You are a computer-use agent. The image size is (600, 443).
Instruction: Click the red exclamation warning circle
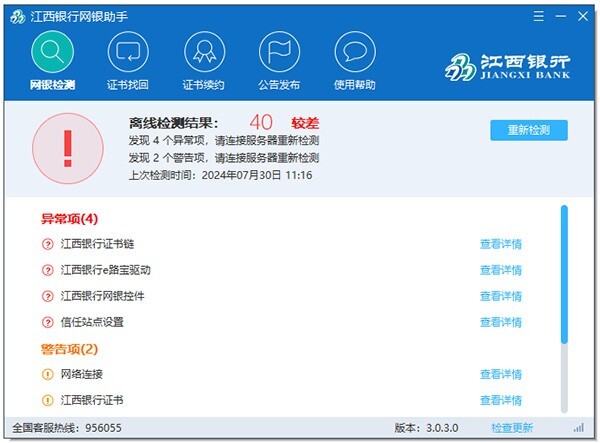coord(68,148)
